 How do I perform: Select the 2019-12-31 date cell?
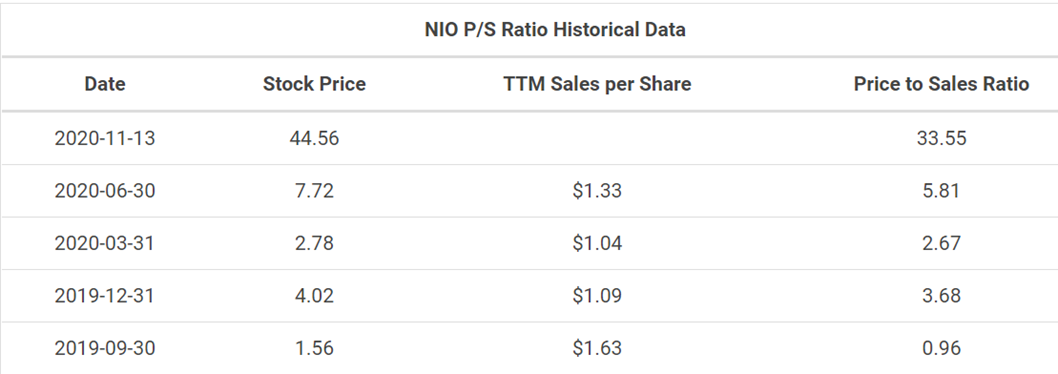[x=105, y=296]
